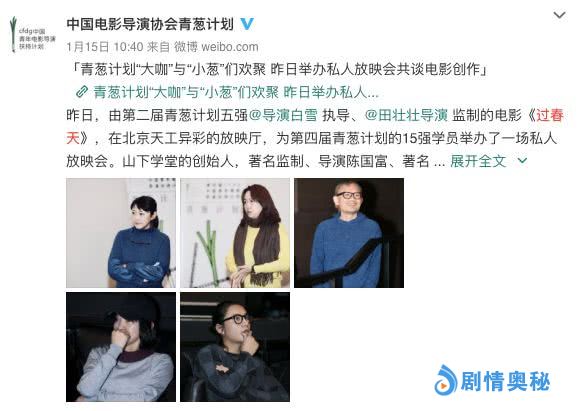
Task: Open the green onion profile avatar
Action: click(32, 34)
